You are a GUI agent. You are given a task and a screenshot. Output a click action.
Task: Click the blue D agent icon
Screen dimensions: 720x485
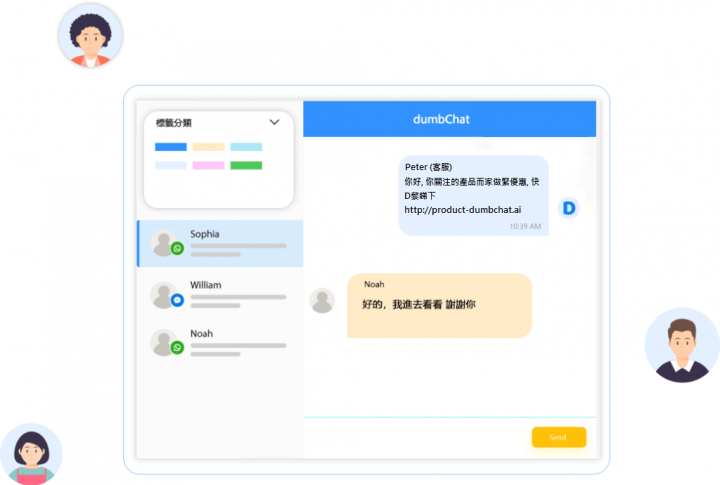(568, 208)
